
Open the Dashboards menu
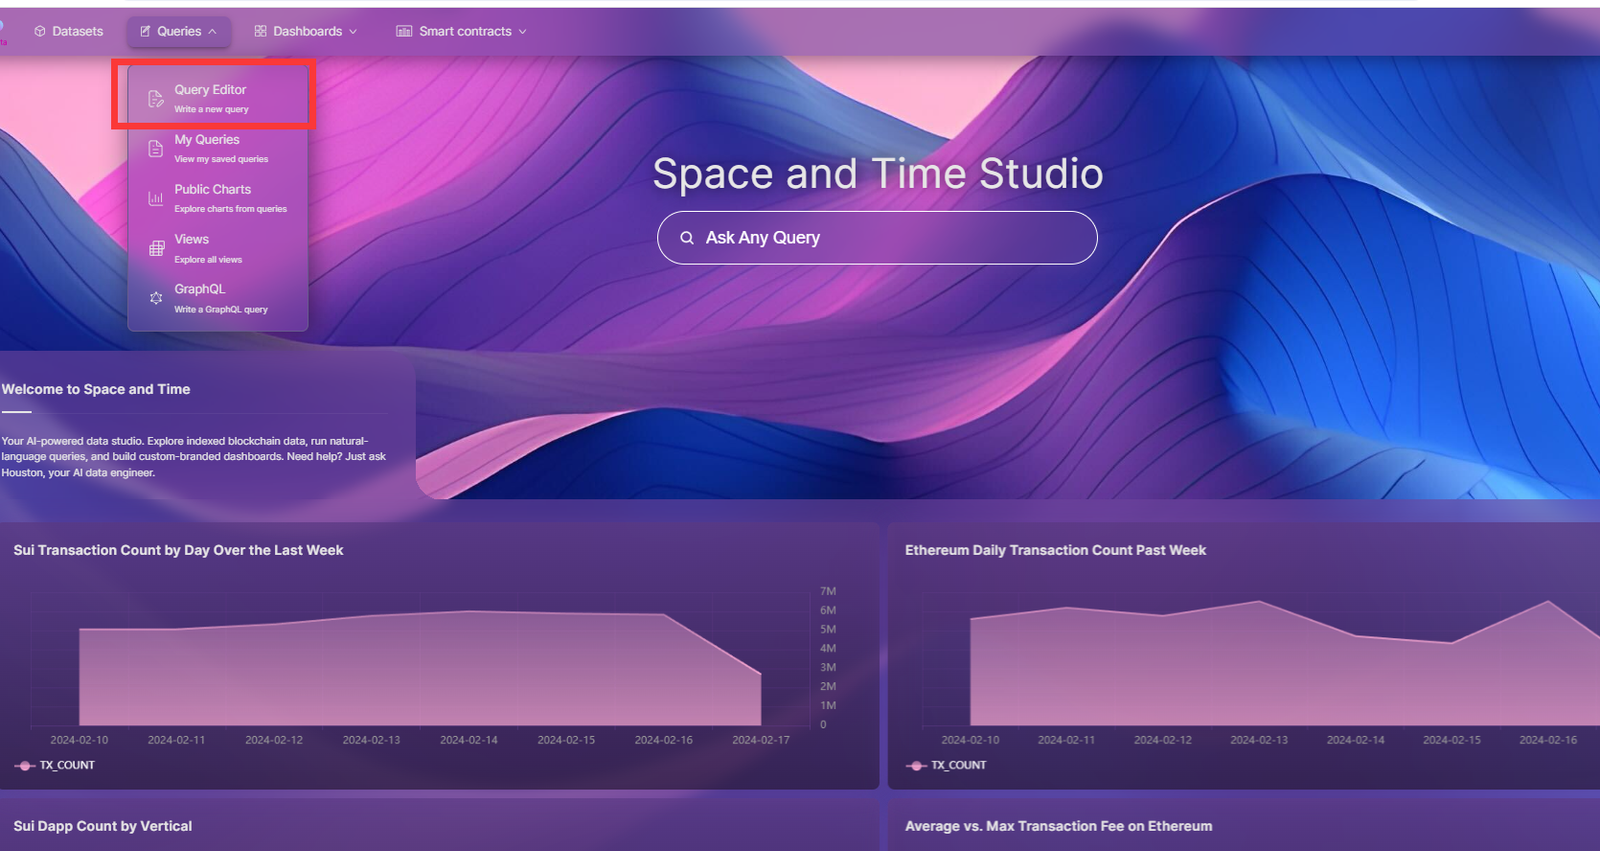click(305, 31)
